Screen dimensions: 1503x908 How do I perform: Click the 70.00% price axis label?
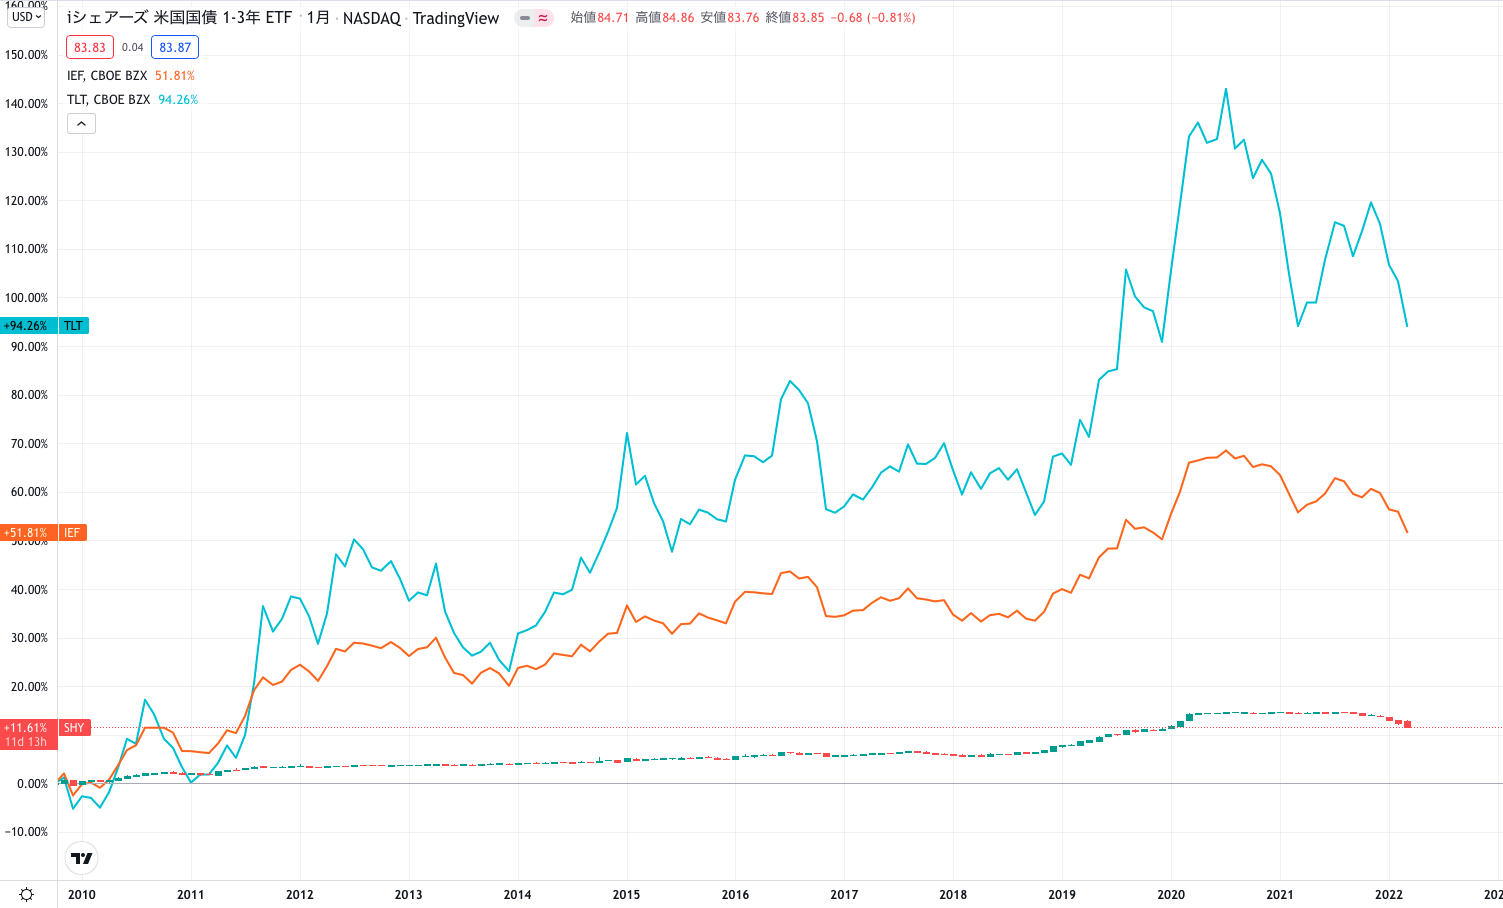[29, 444]
